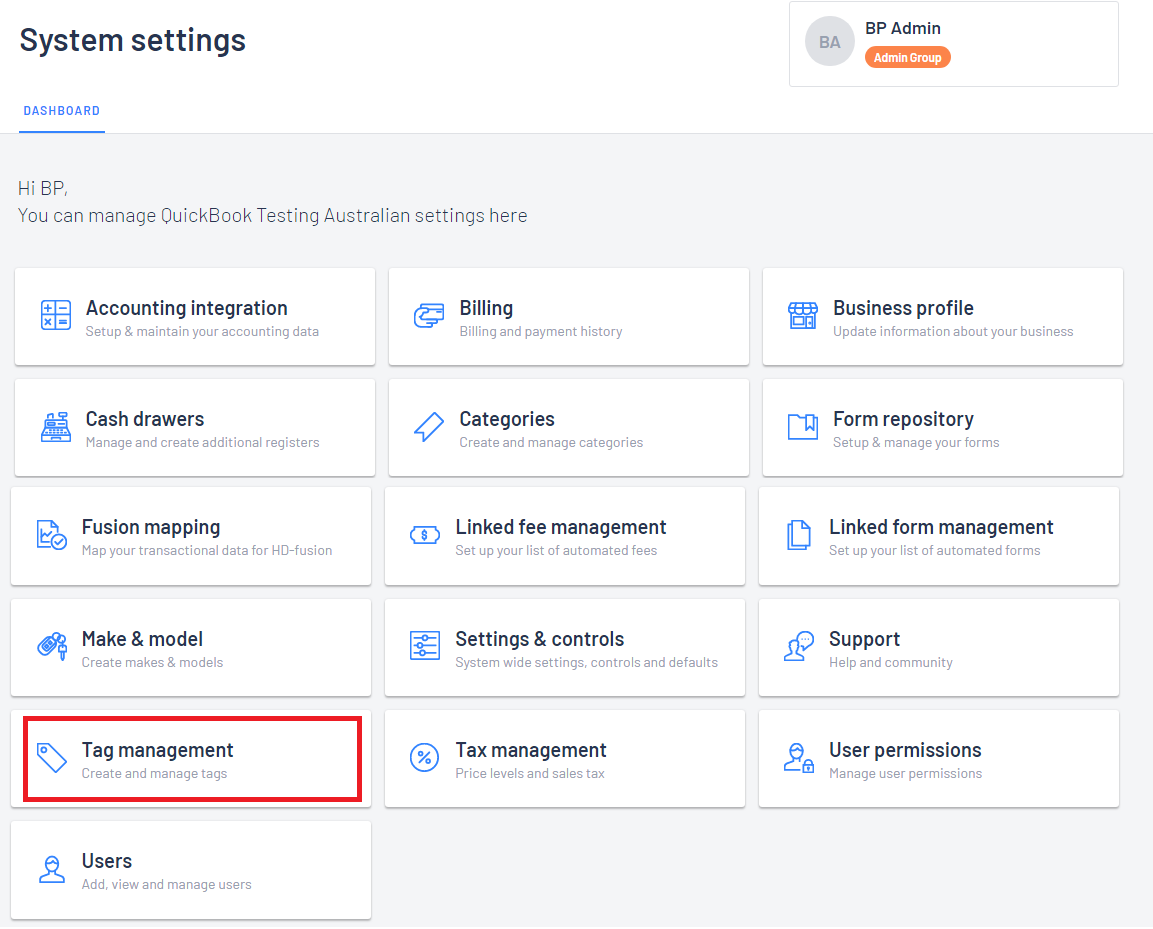Screen dimensions: 1153x929
Task: Click the Tax management percent icon
Action: tap(424, 758)
